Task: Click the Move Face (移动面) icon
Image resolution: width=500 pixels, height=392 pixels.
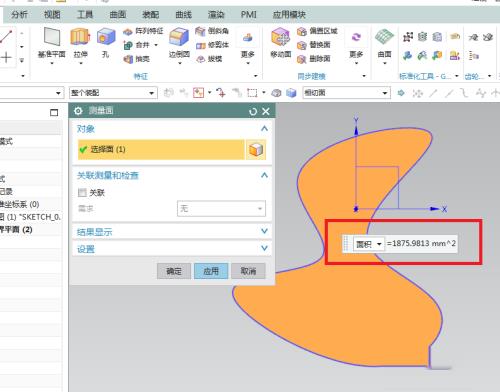Action: 281,37
